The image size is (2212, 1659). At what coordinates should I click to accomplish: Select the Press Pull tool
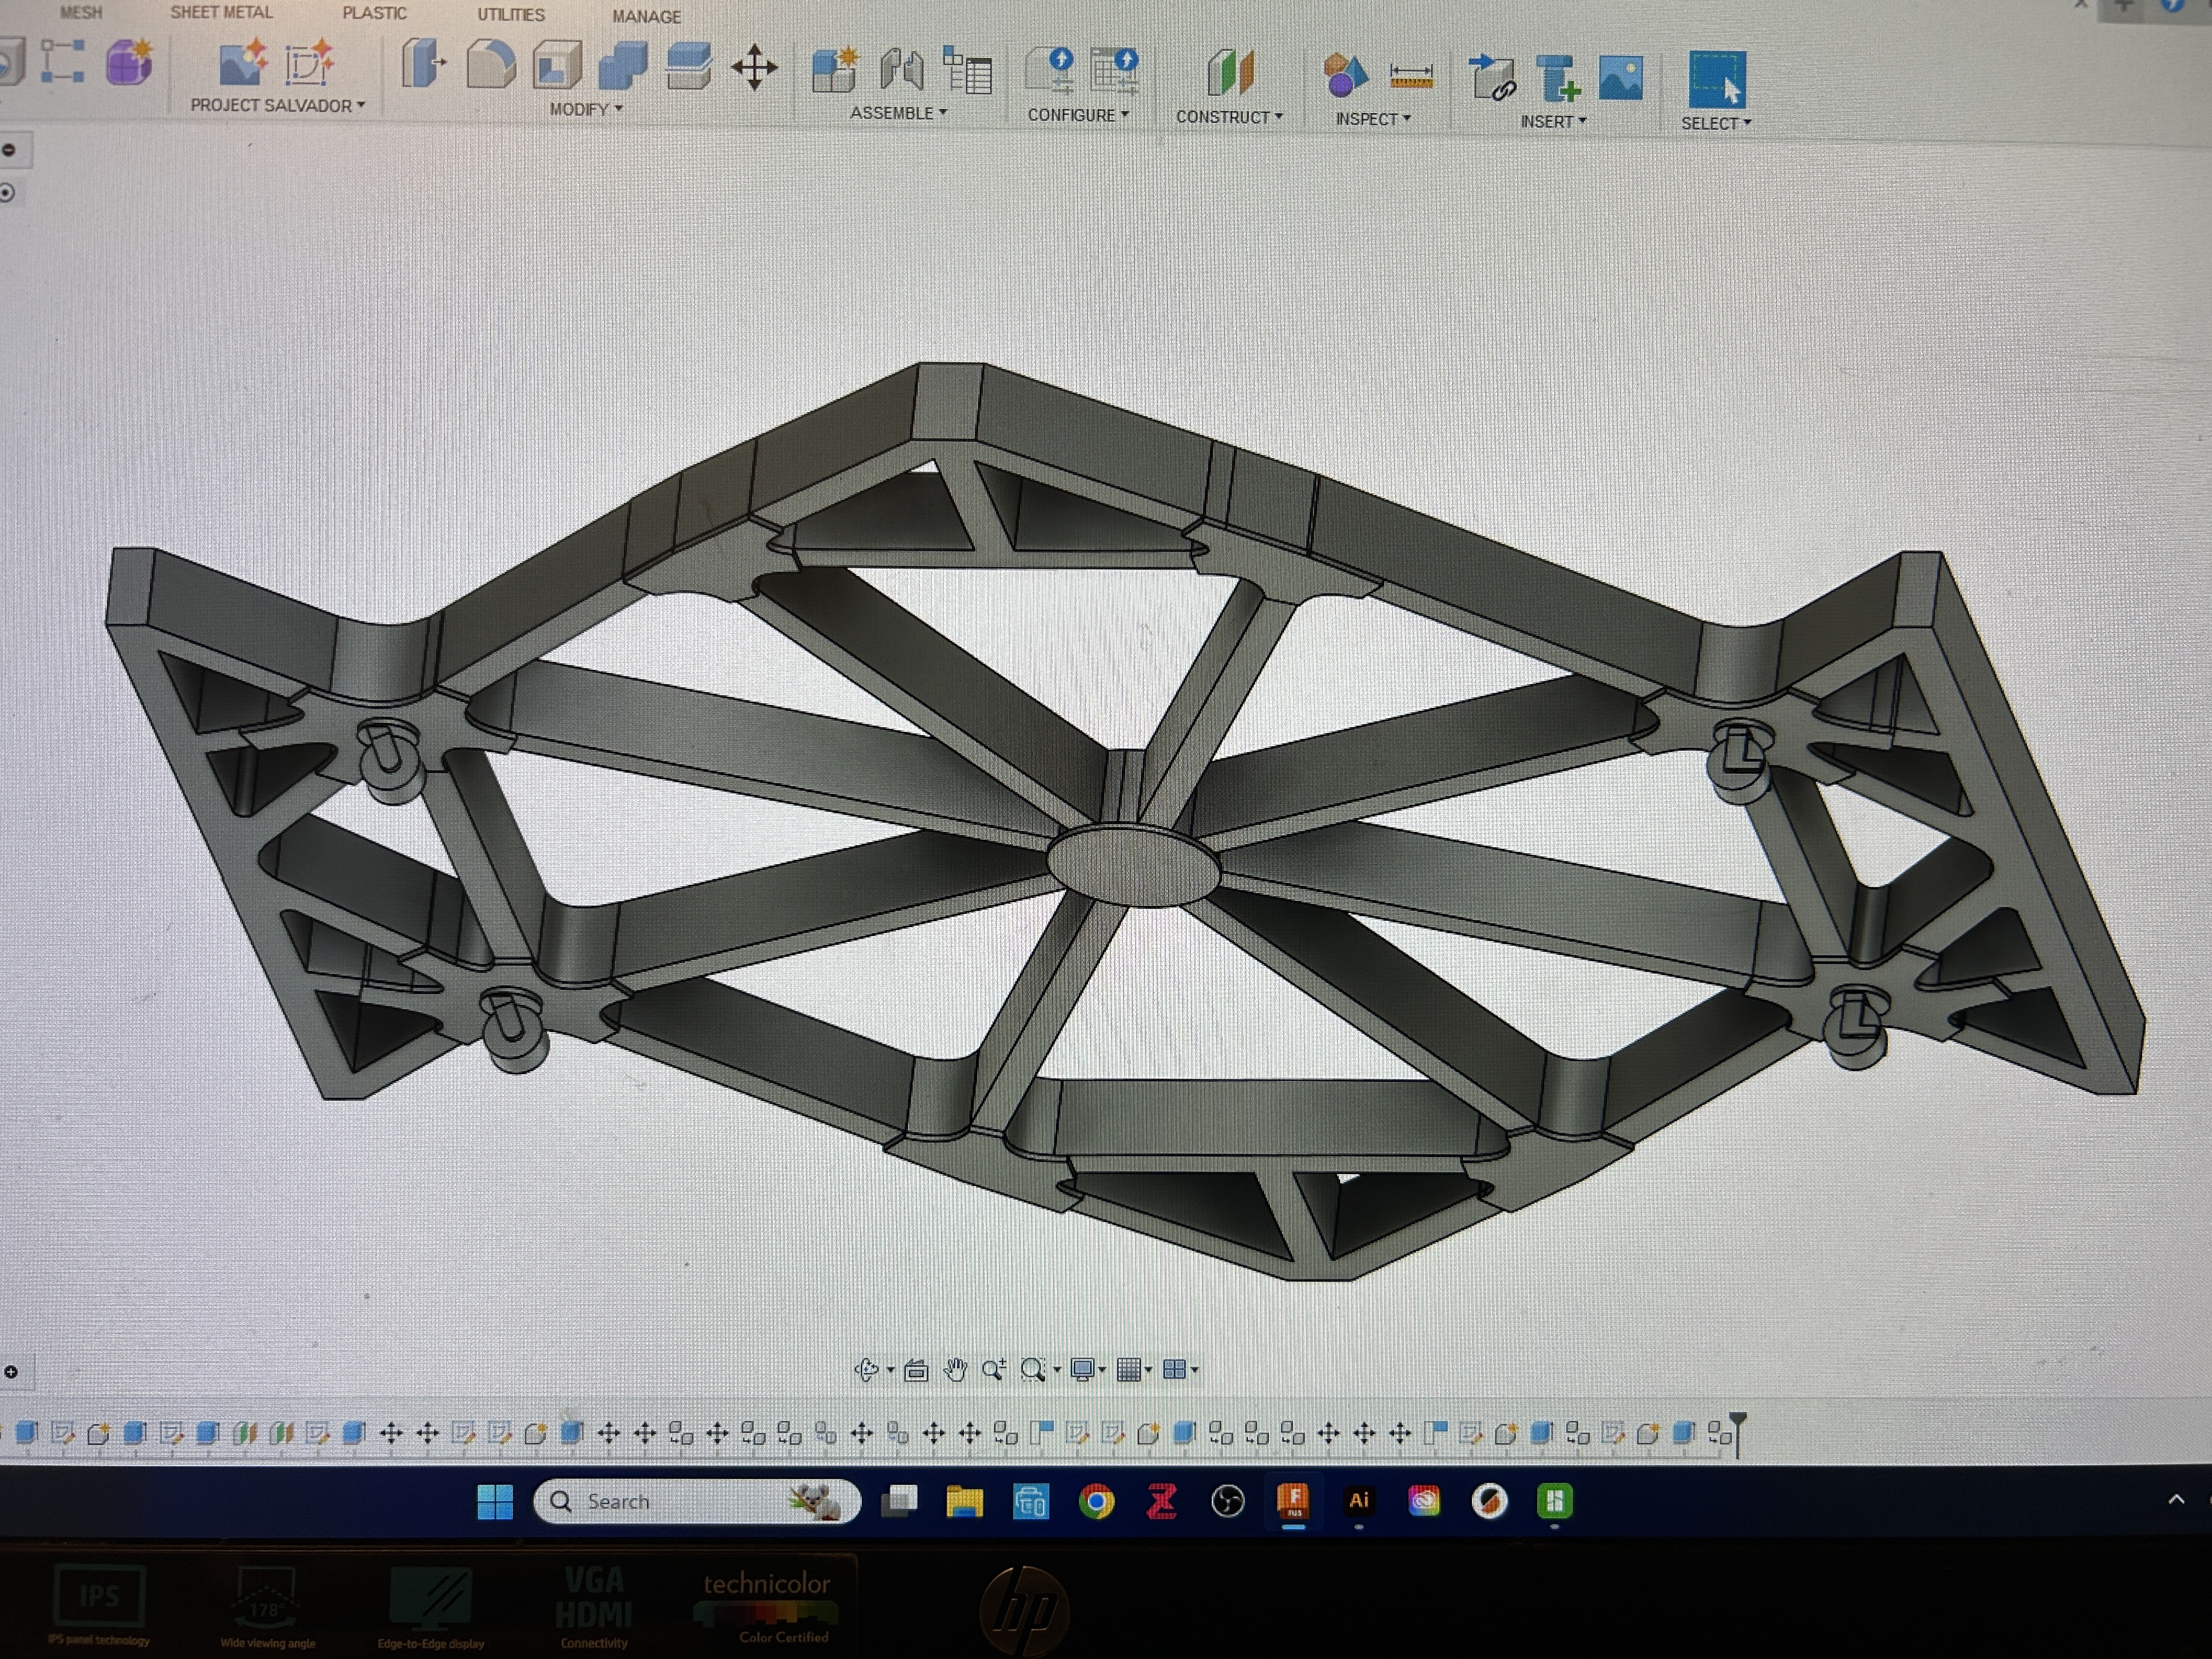(424, 65)
